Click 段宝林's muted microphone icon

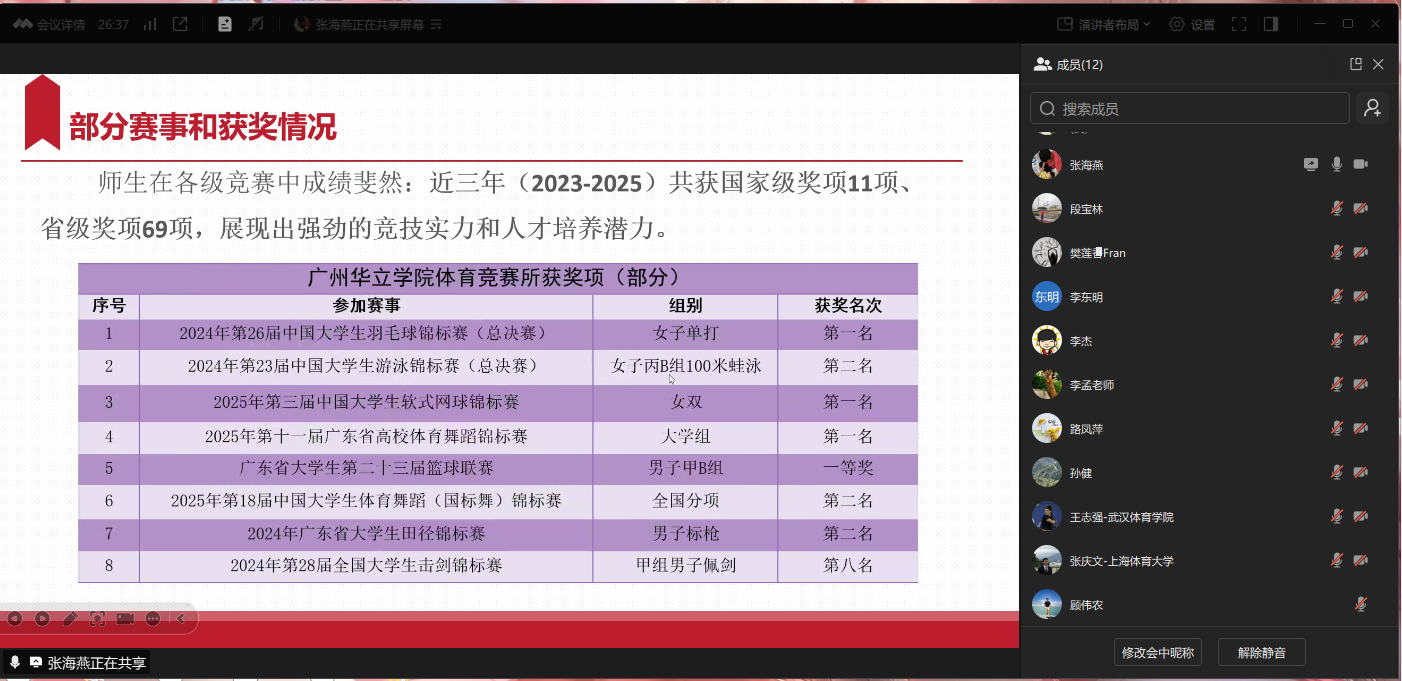(x=1337, y=208)
